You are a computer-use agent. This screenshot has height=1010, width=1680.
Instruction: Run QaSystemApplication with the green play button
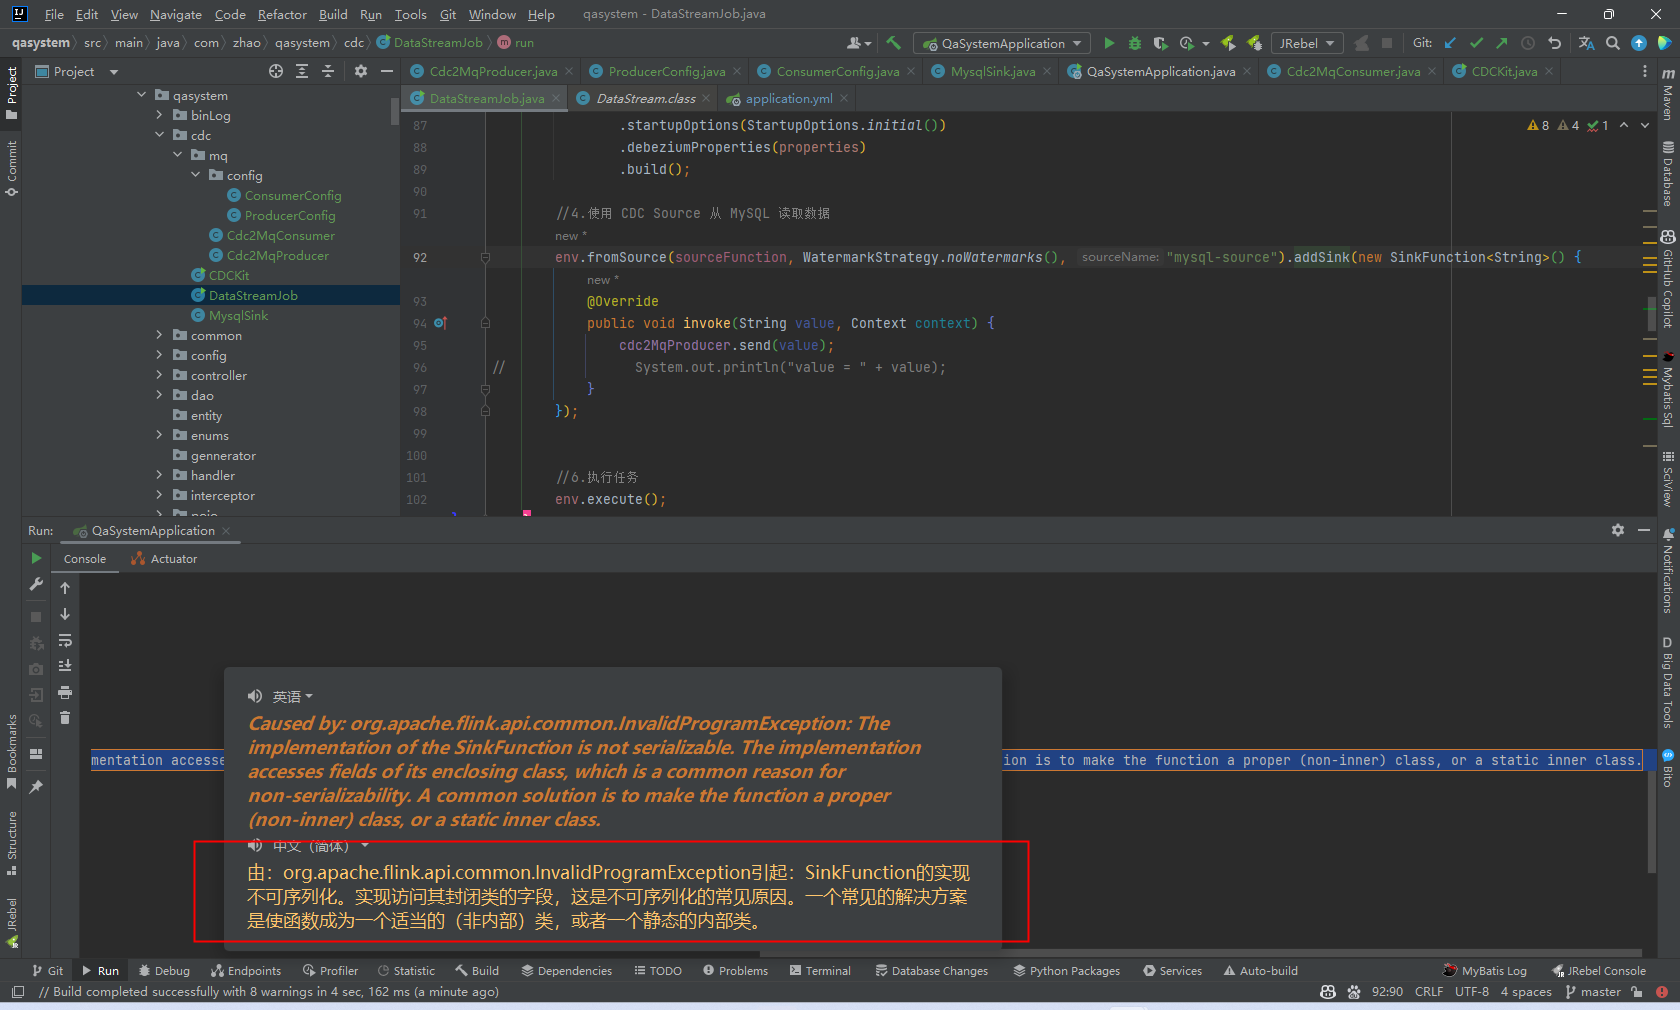pyautogui.click(x=1109, y=43)
